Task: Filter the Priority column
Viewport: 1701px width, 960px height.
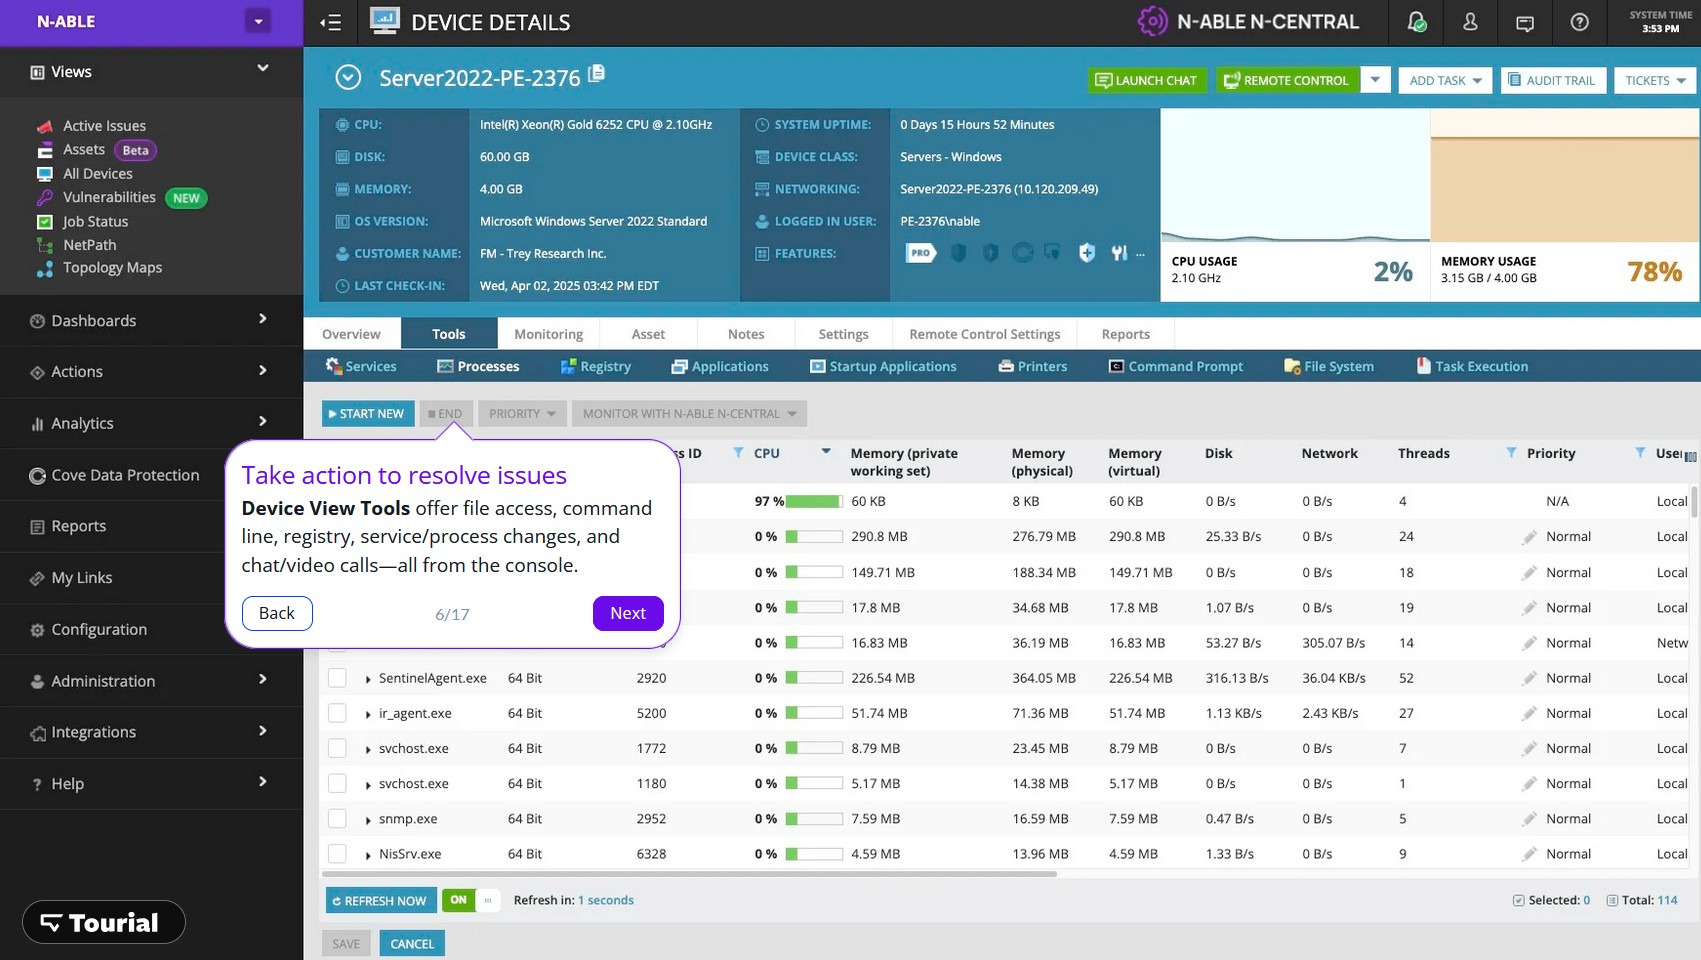Action: 1511,453
